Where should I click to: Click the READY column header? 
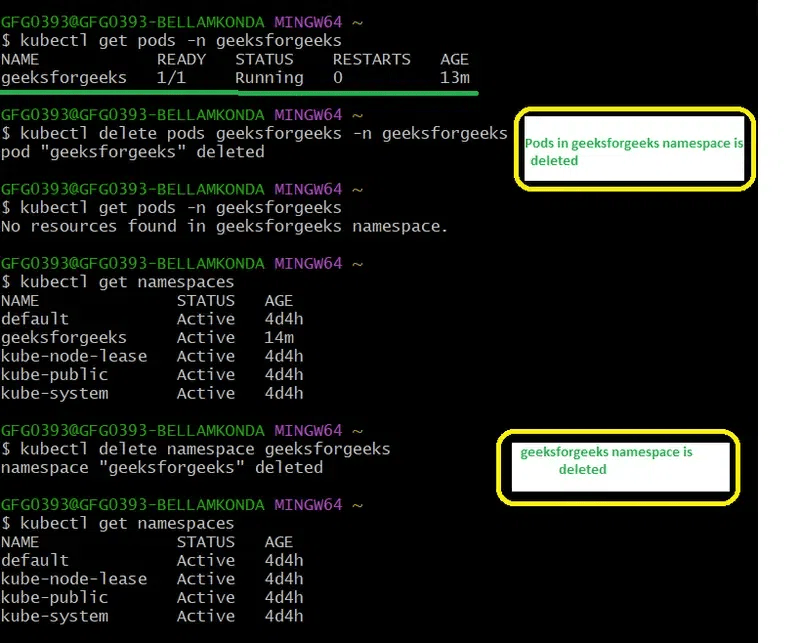181,59
